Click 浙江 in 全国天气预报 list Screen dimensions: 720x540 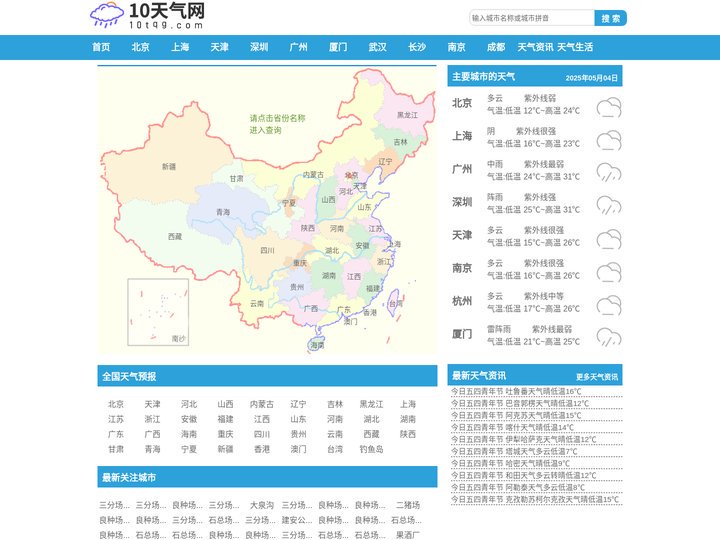click(x=152, y=419)
